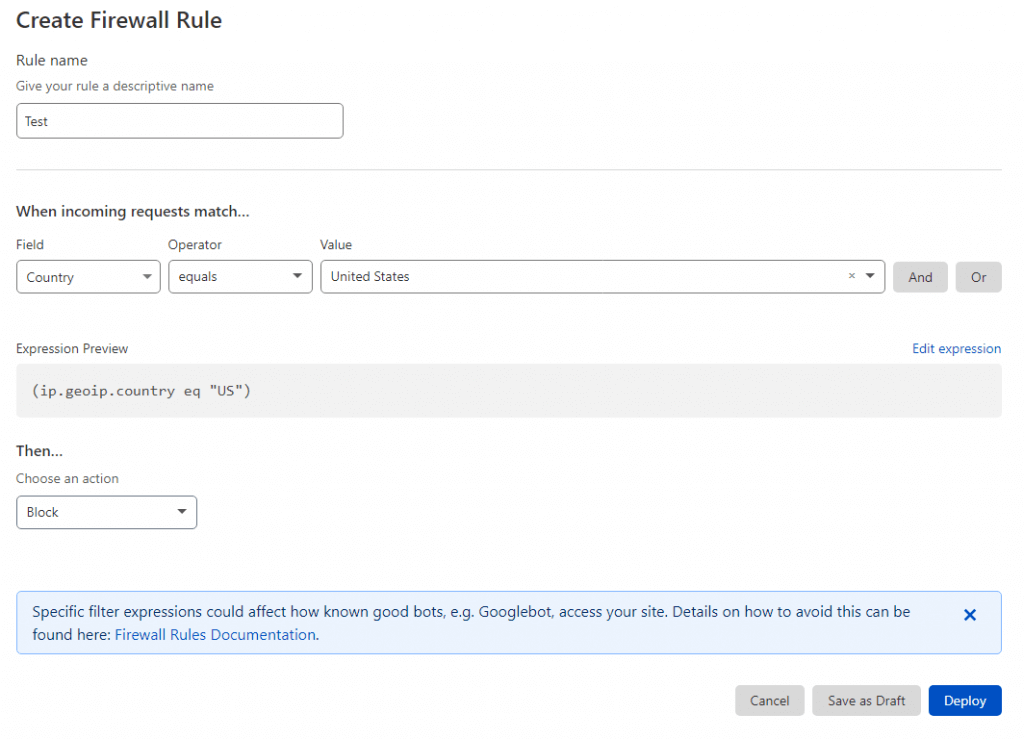Image resolution: width=1024 pixels, height=739 pixels.
Task: Add an Or condition to rule
Action: pos(978,277)
